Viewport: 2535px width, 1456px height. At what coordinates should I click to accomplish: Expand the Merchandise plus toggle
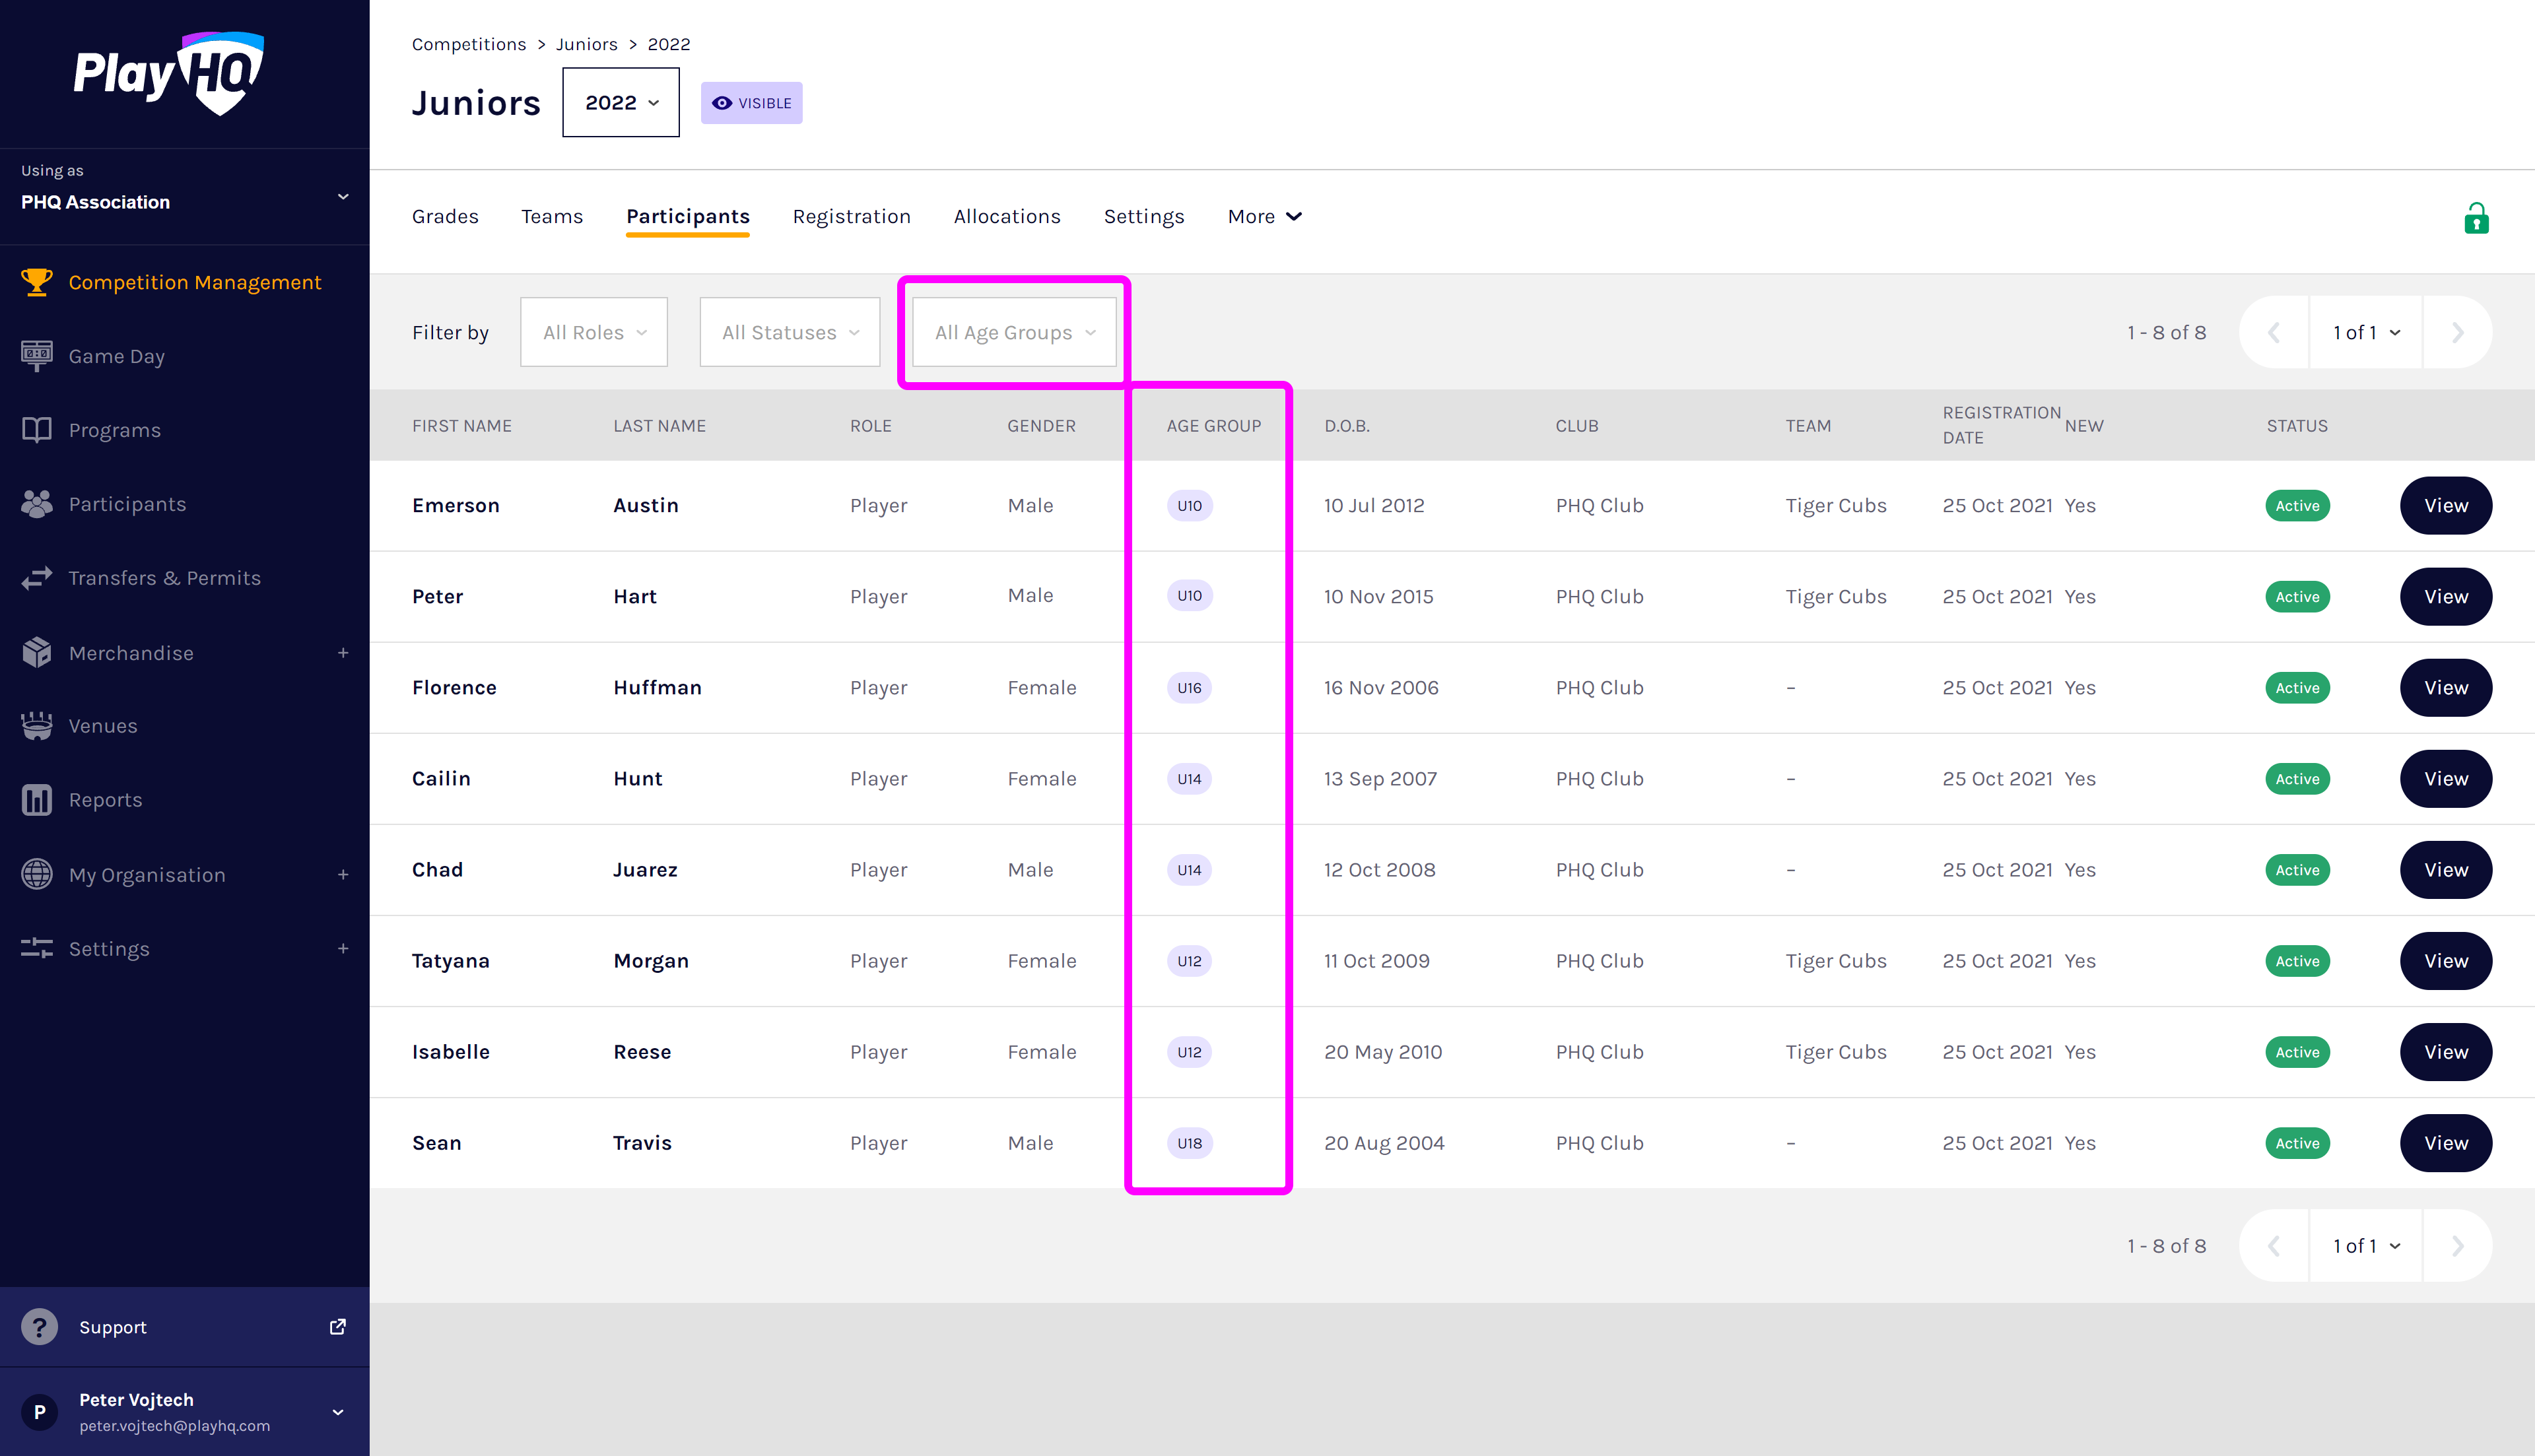tap(343, 653)
